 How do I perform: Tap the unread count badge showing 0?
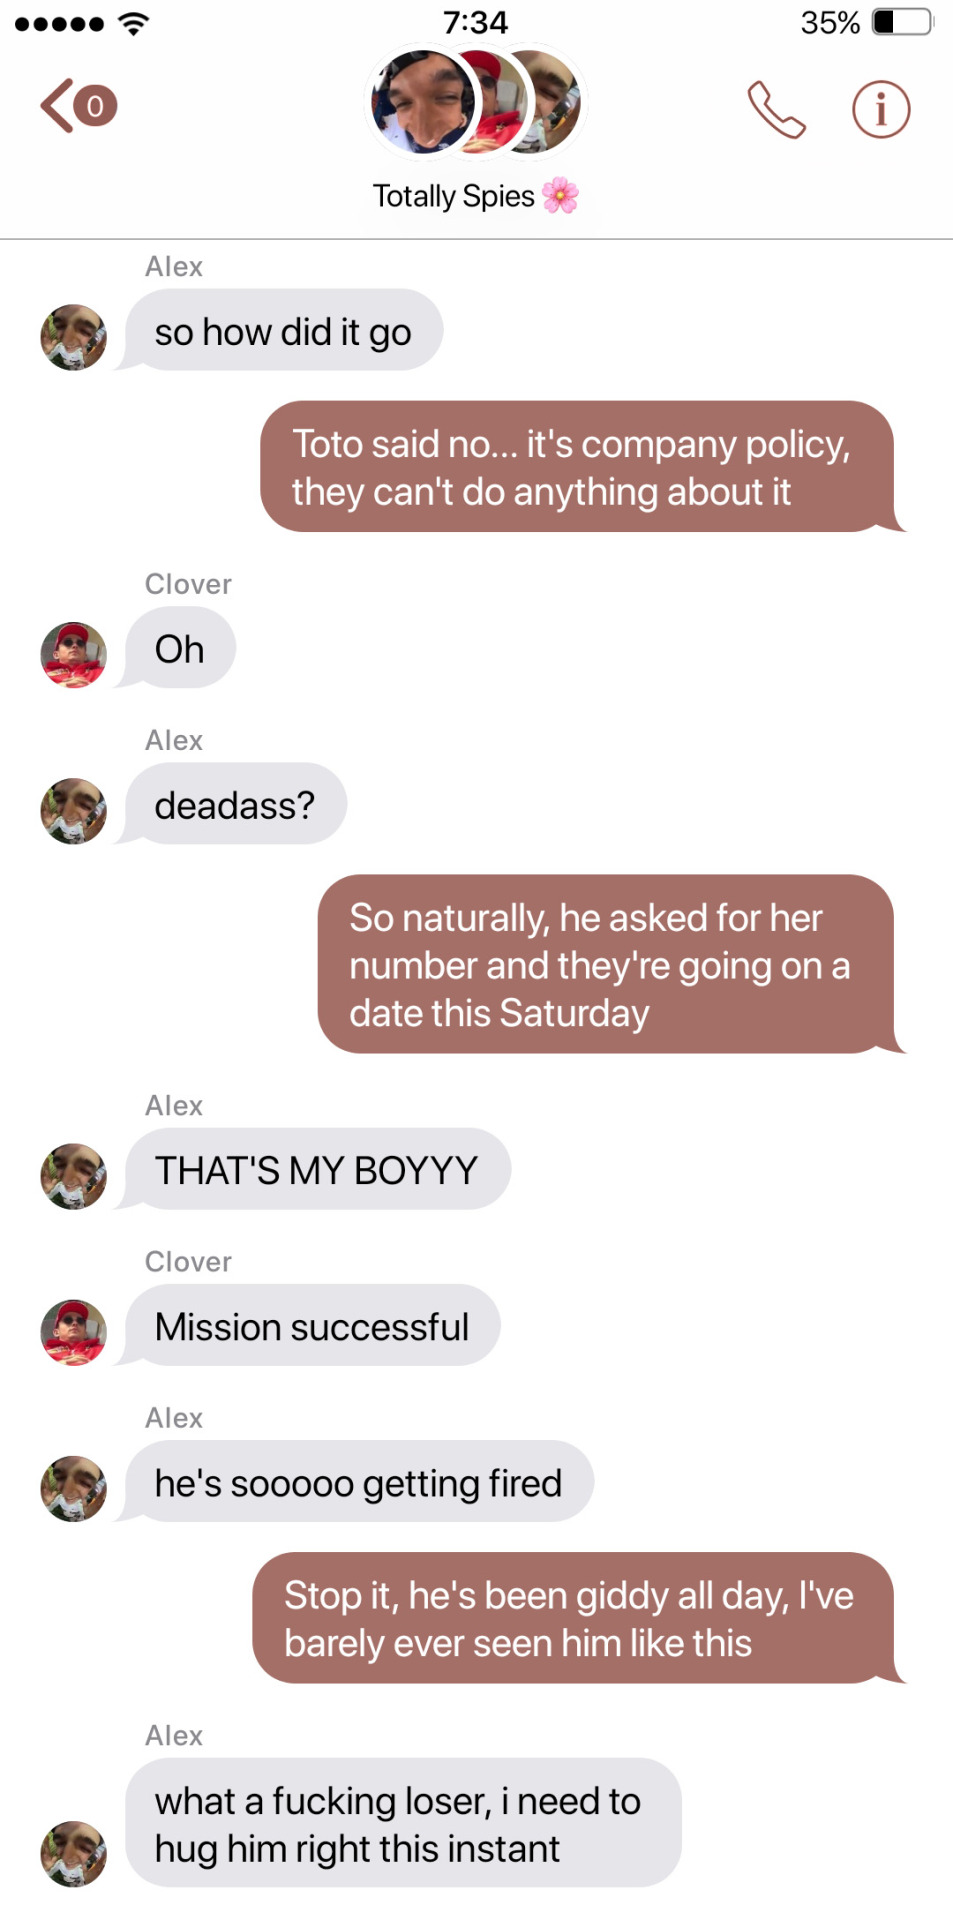[x=95, y=105]
